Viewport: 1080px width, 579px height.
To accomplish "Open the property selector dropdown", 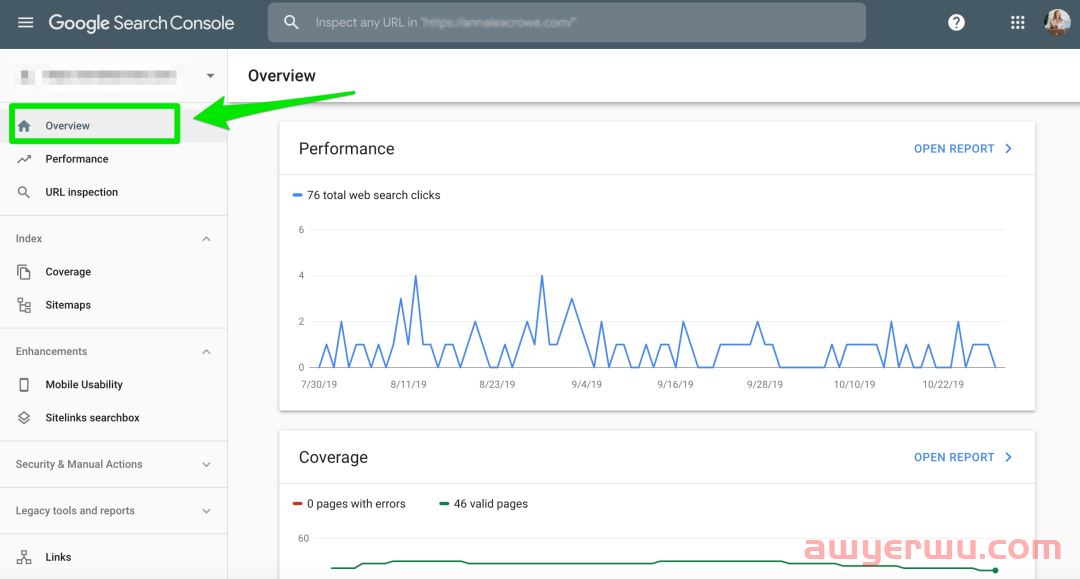I will point(210,76).
